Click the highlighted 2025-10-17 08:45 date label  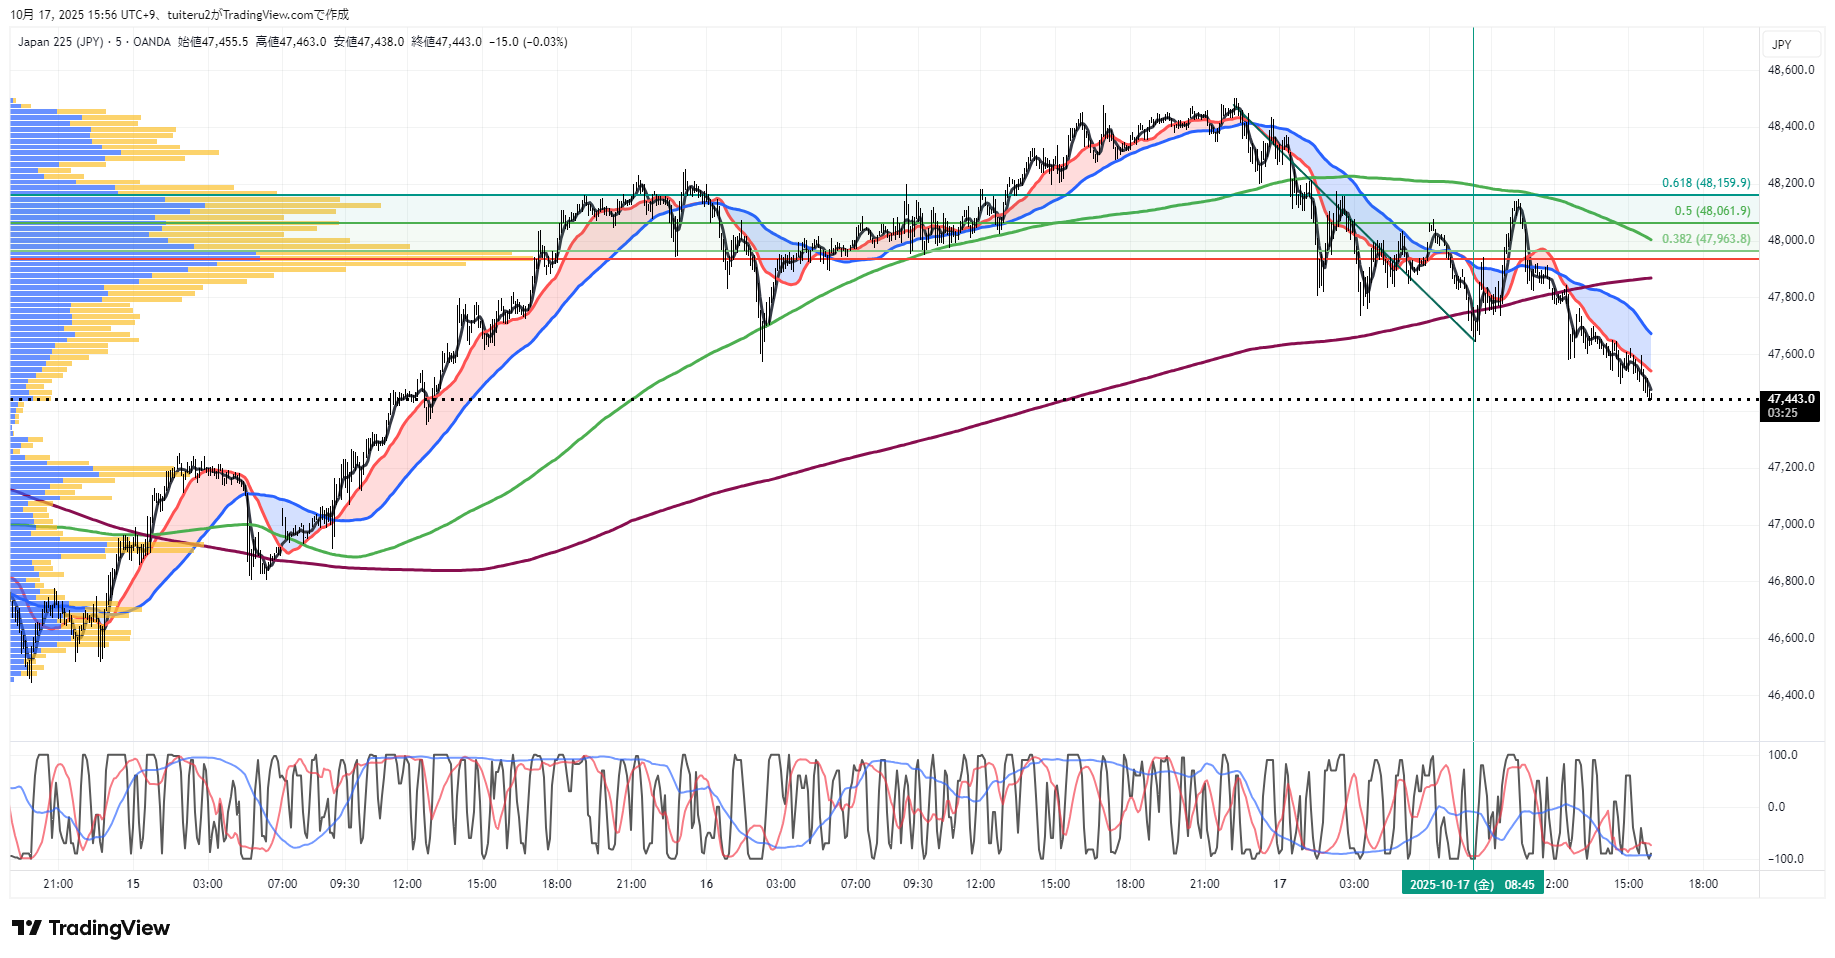[1471, 884]
